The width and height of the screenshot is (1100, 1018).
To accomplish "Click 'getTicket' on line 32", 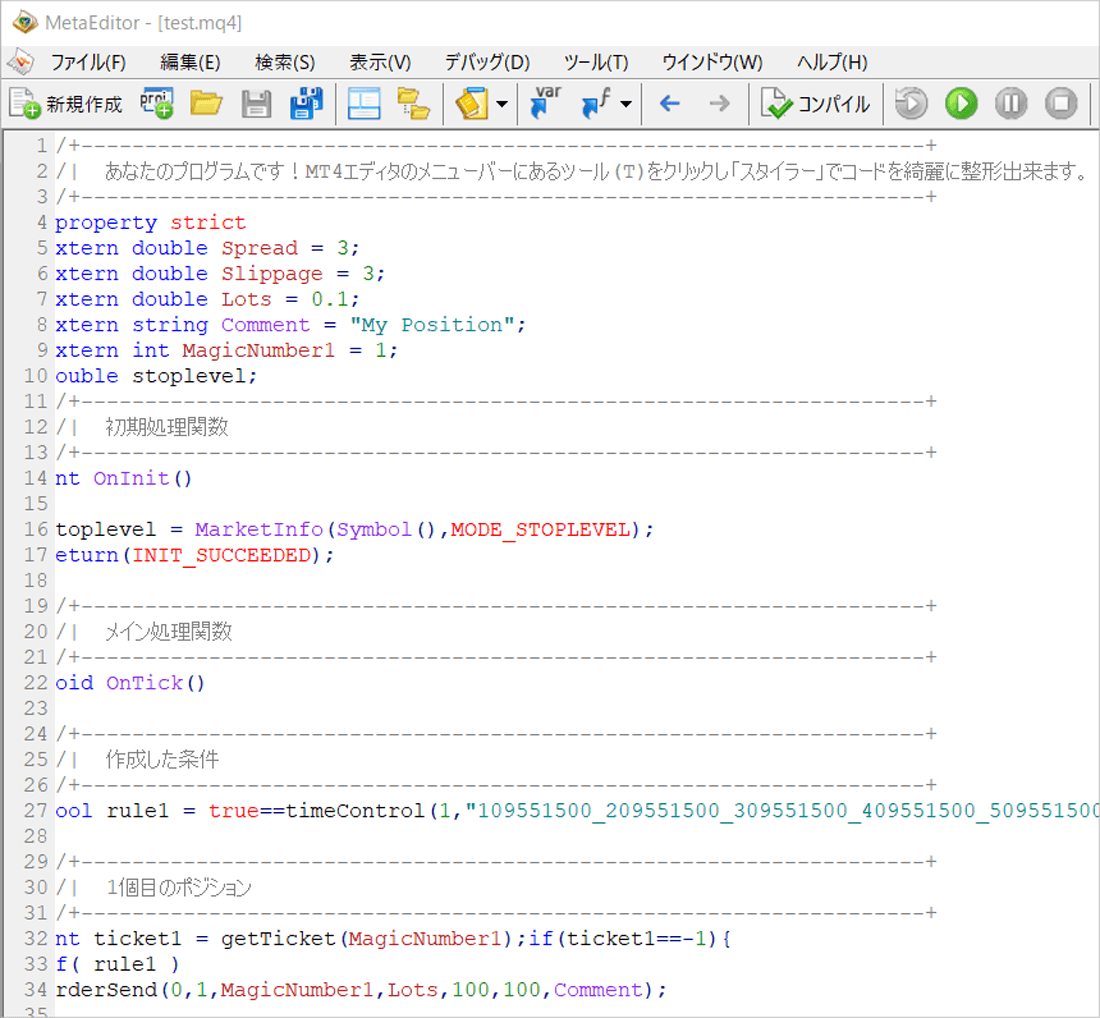I will click(x=279, y=938).
